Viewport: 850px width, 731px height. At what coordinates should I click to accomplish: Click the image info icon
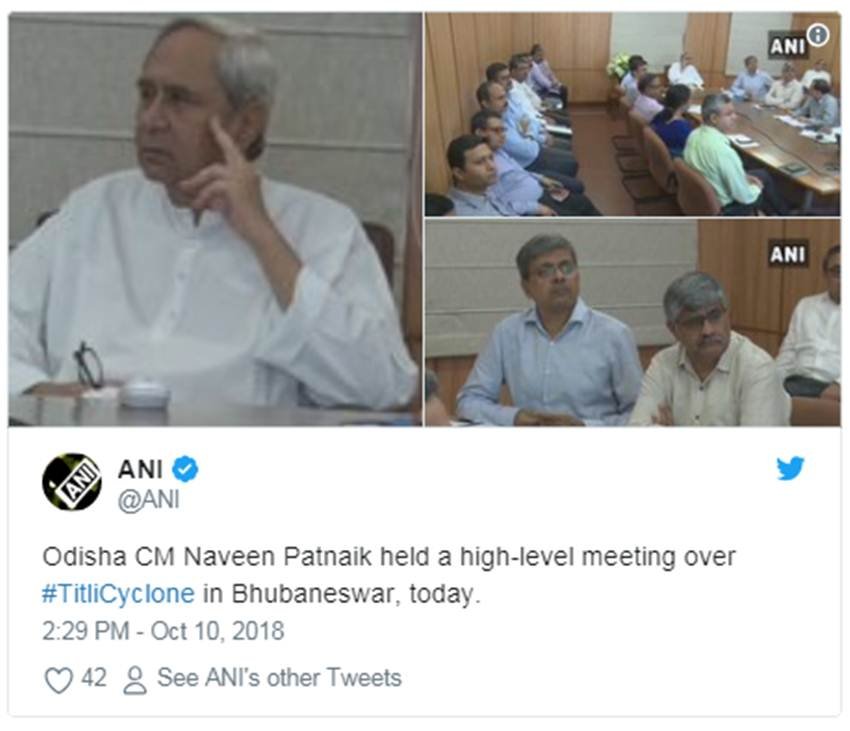coord(818,35)
